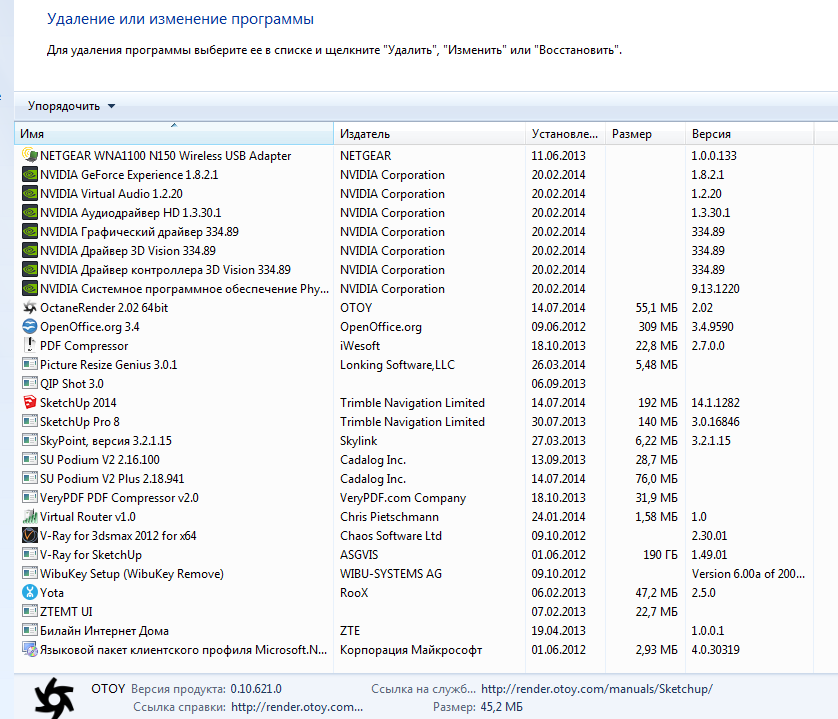Click the VeryPDF PDF Compressor v2.0 icon
This screenshot has width=838, height=719.
coord(30,497)
